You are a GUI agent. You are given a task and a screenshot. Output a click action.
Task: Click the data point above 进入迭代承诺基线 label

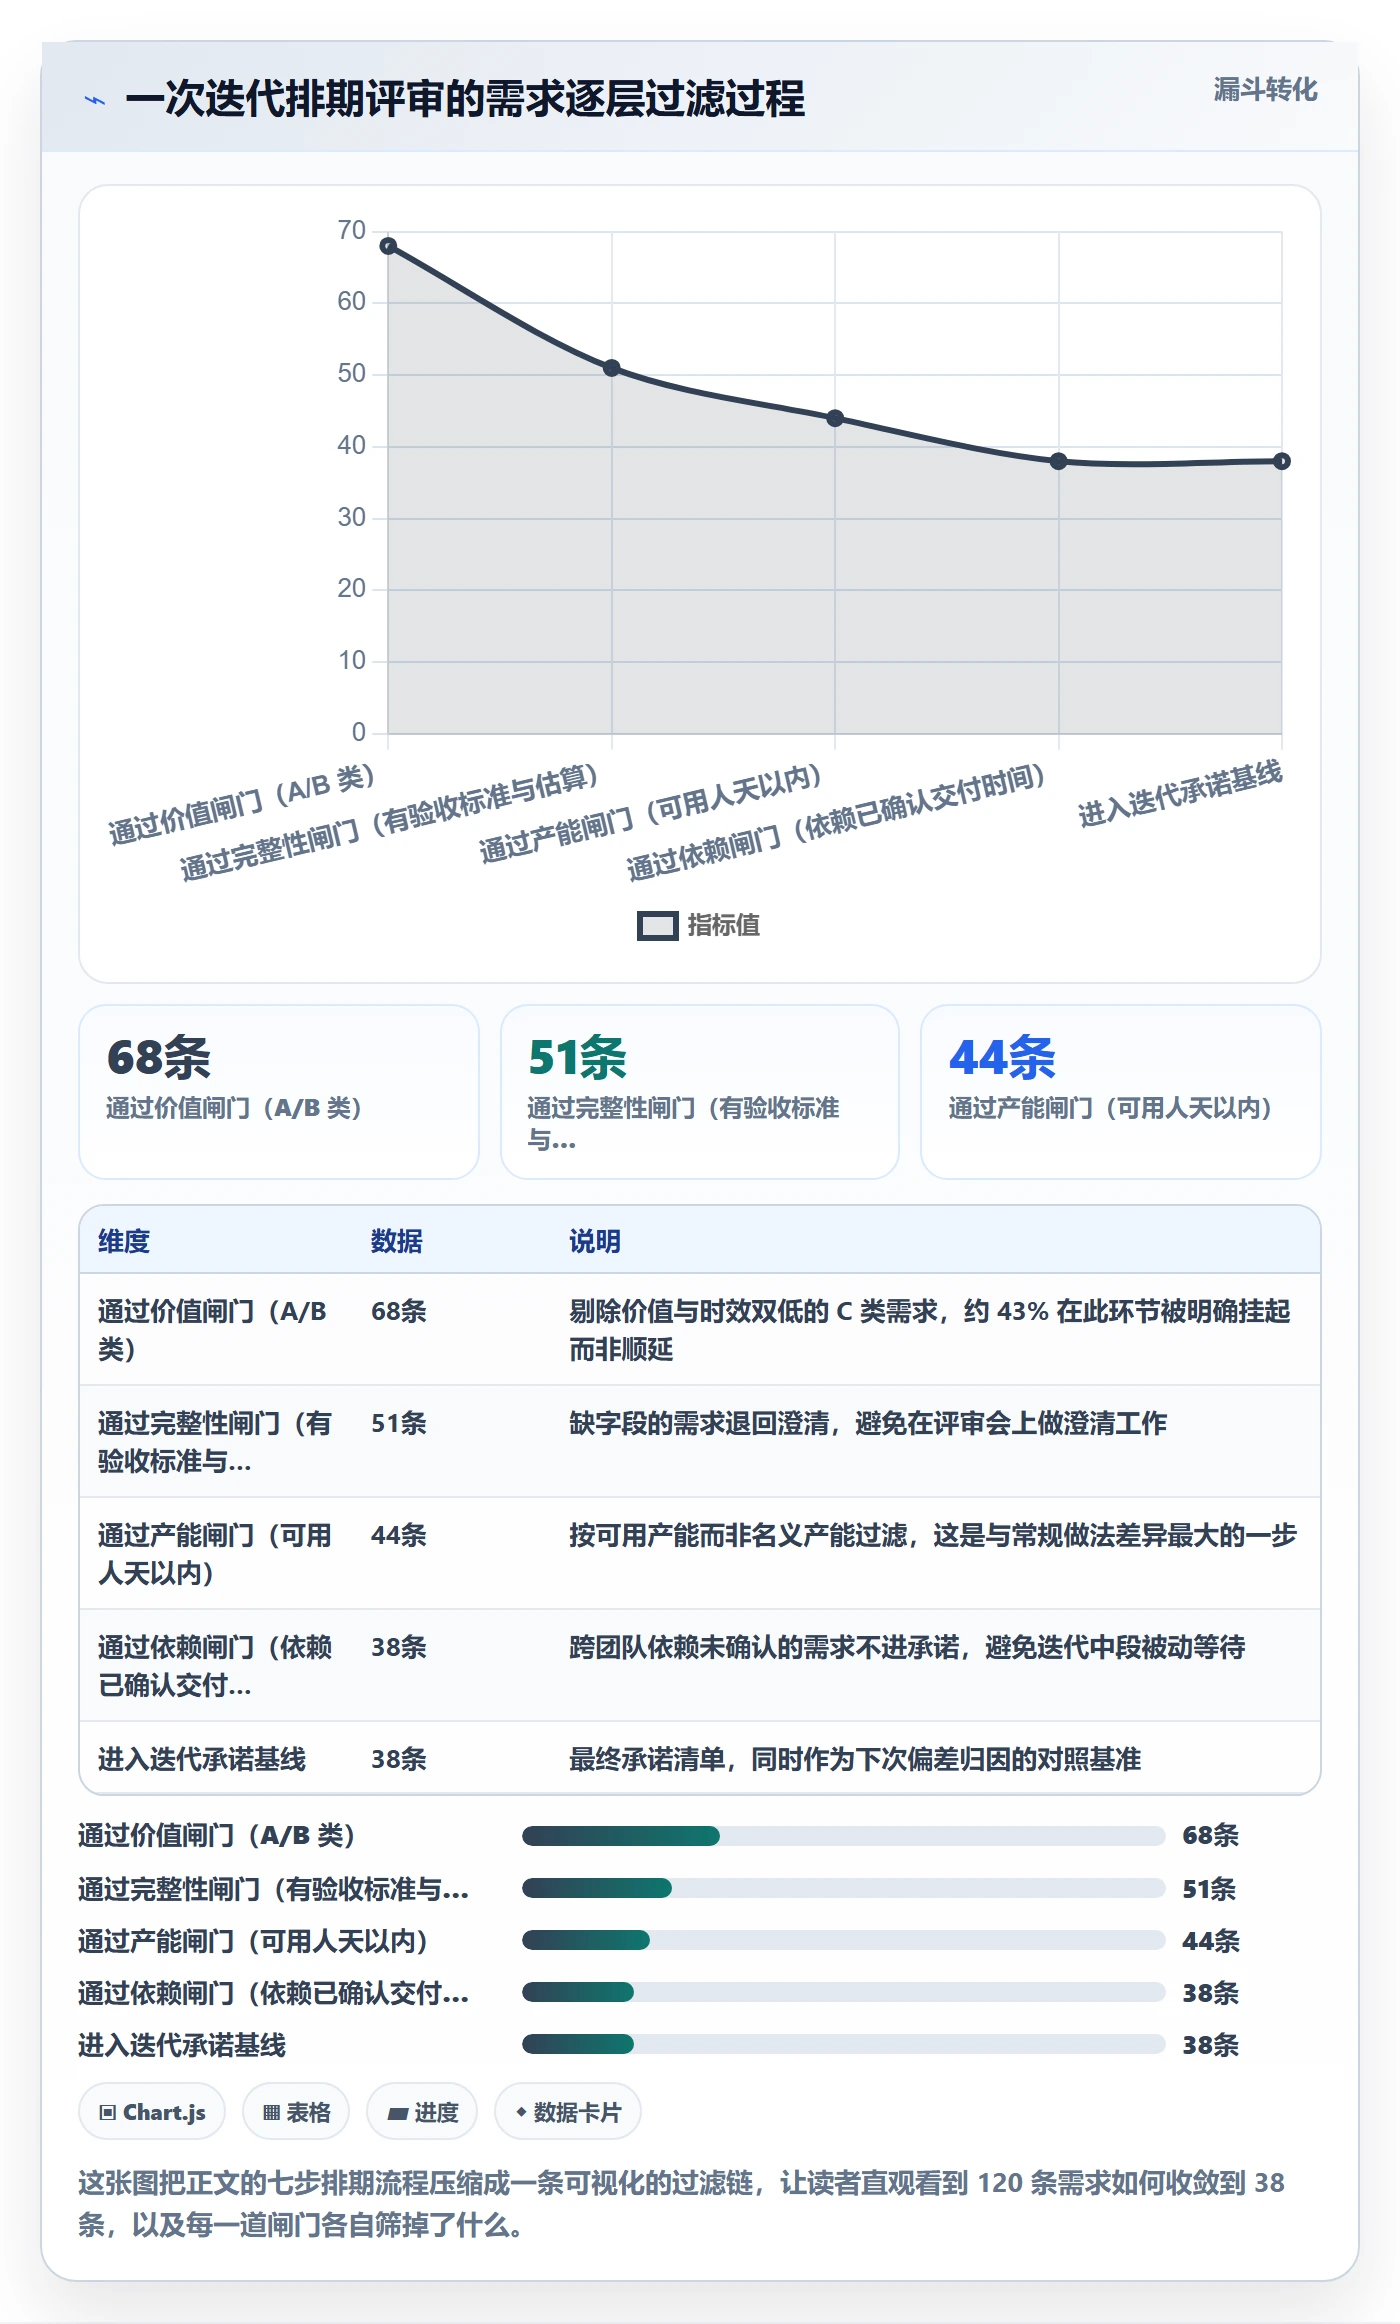pyautogui.click(x=1282, y=461)
